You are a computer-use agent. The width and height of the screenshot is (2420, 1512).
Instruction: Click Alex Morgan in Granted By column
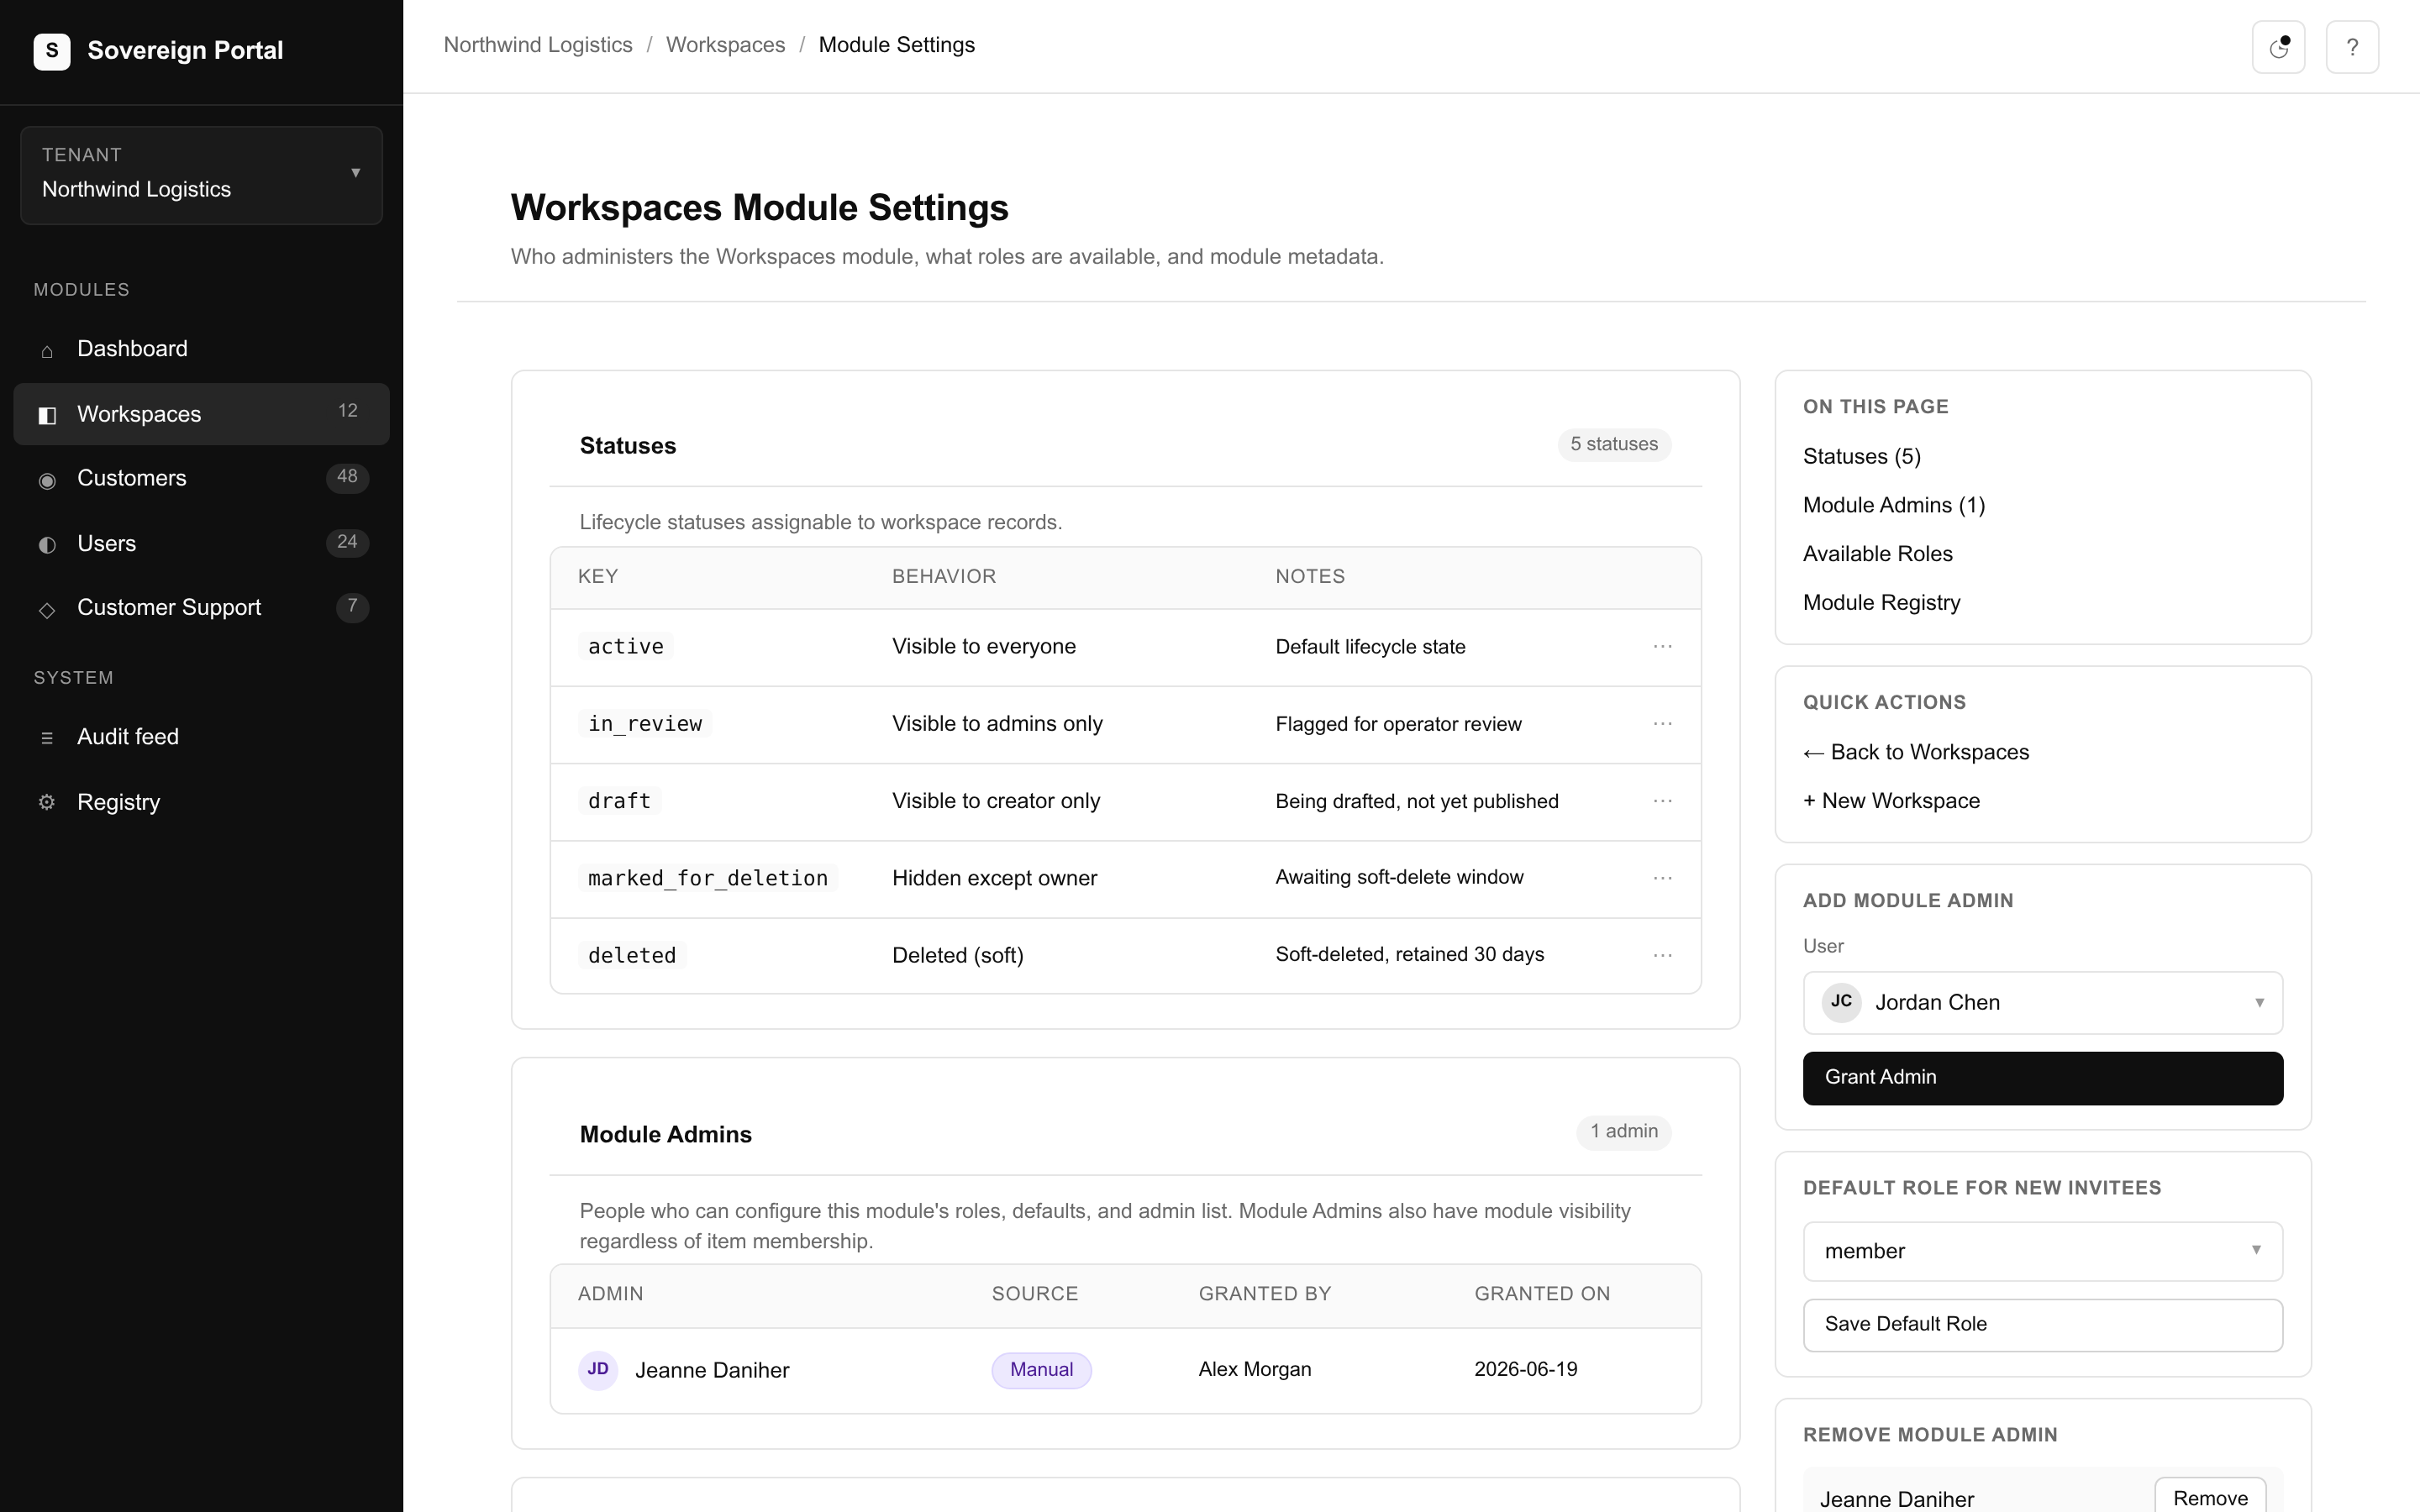(x=1255, y=1370)
